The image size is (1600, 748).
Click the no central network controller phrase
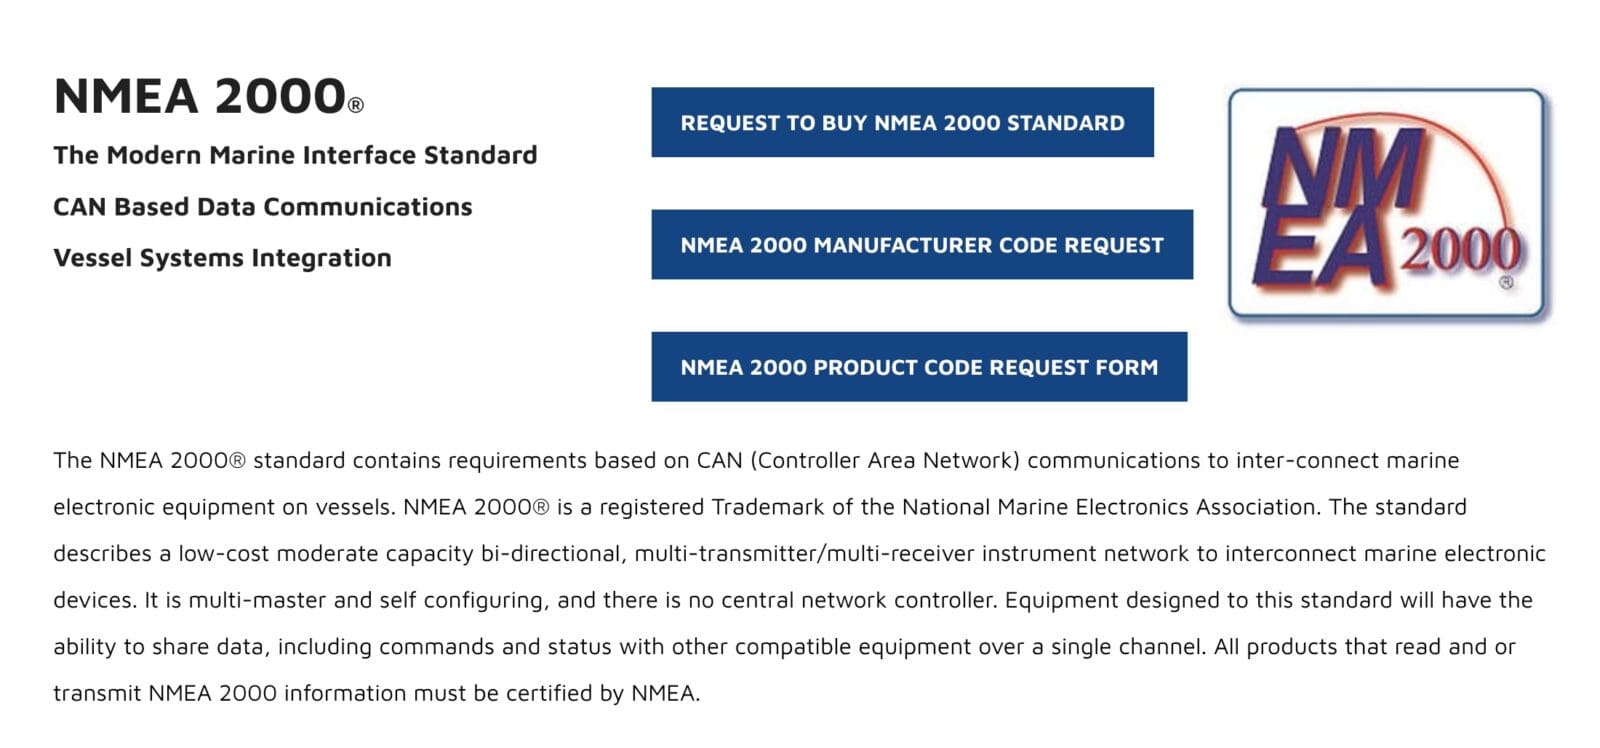(x=843, y=600)
